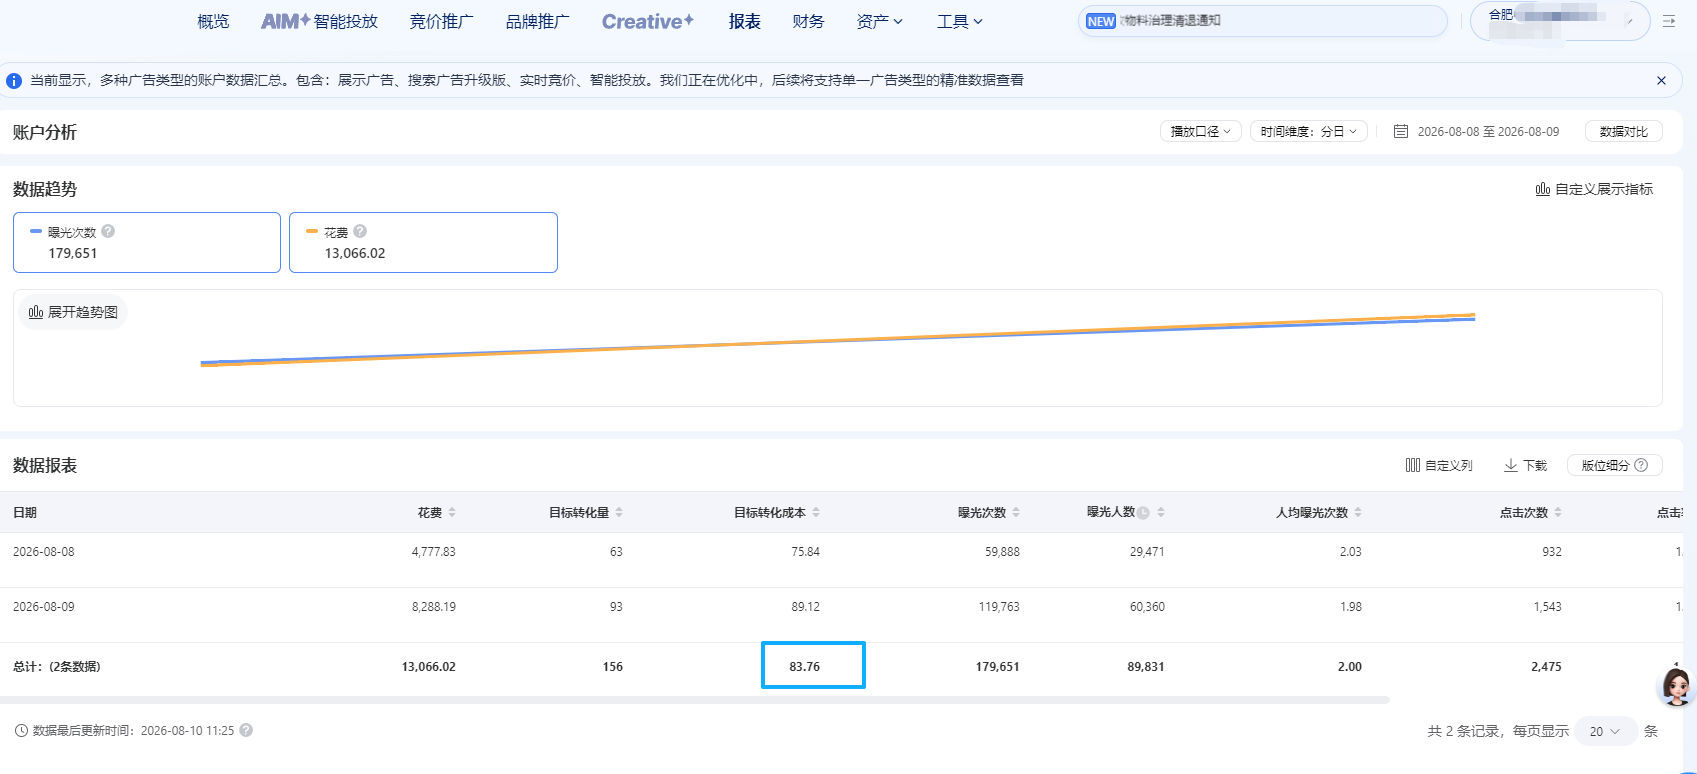Sort table by 曝光人数 column
Image resolution: width=1697 pixels, height=774 pixels.
[1161, 512]
